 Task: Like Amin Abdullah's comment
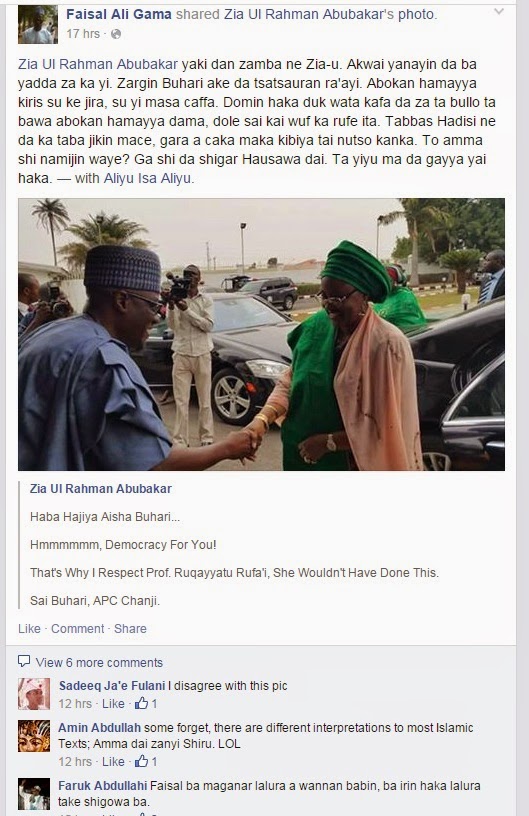click(113, 762)
